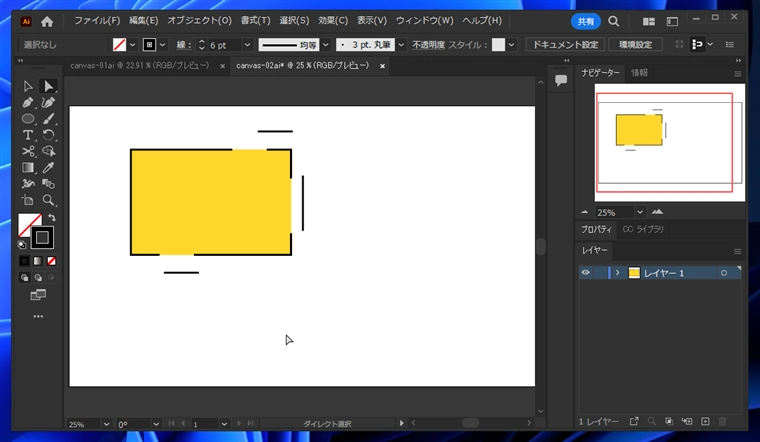Switch to 情報 panel tab
Image resolution: width=760 pixels, height=442 pixels.
pos(639,73)
